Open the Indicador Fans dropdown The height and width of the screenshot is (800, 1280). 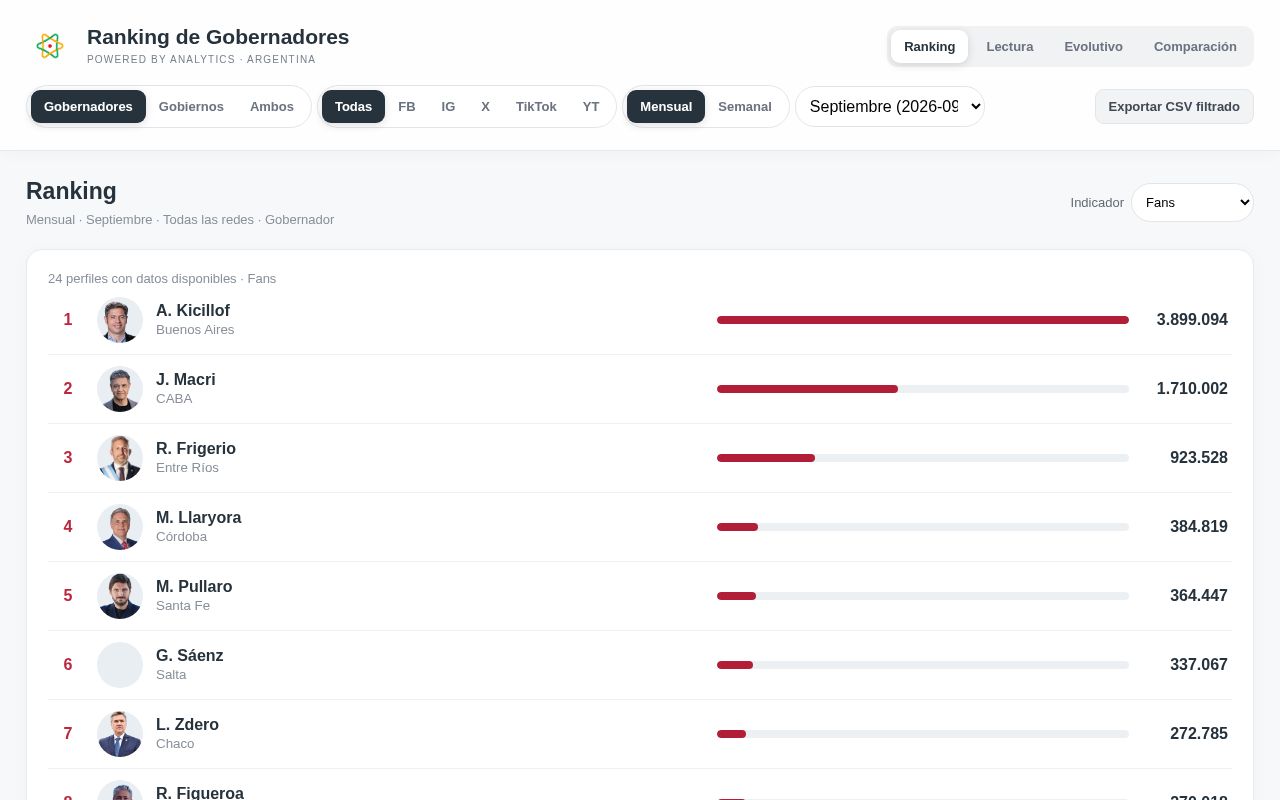coord(1192,203)
